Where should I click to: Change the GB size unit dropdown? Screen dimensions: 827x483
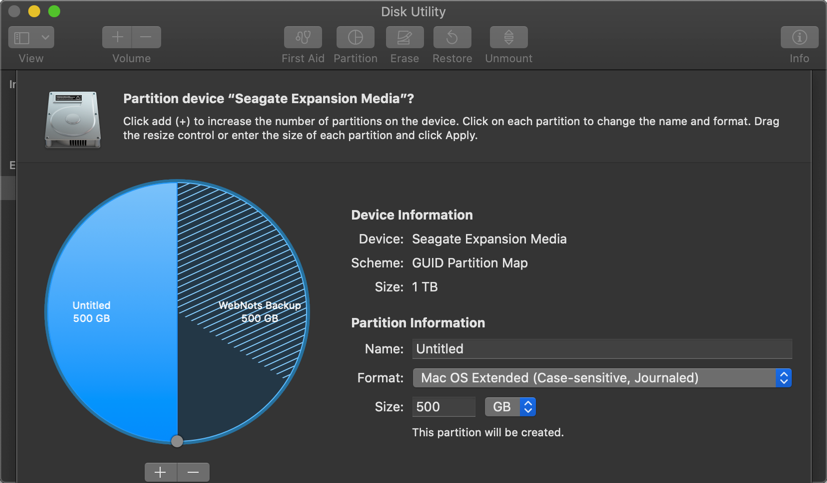tap(511, 407)
